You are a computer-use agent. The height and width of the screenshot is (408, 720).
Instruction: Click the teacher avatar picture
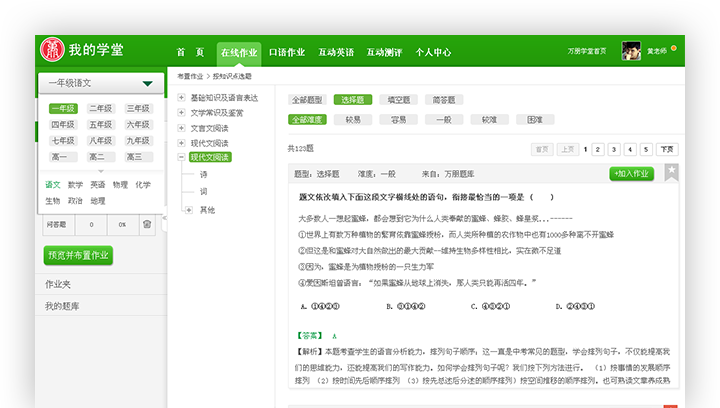click(x=631, y=51)
